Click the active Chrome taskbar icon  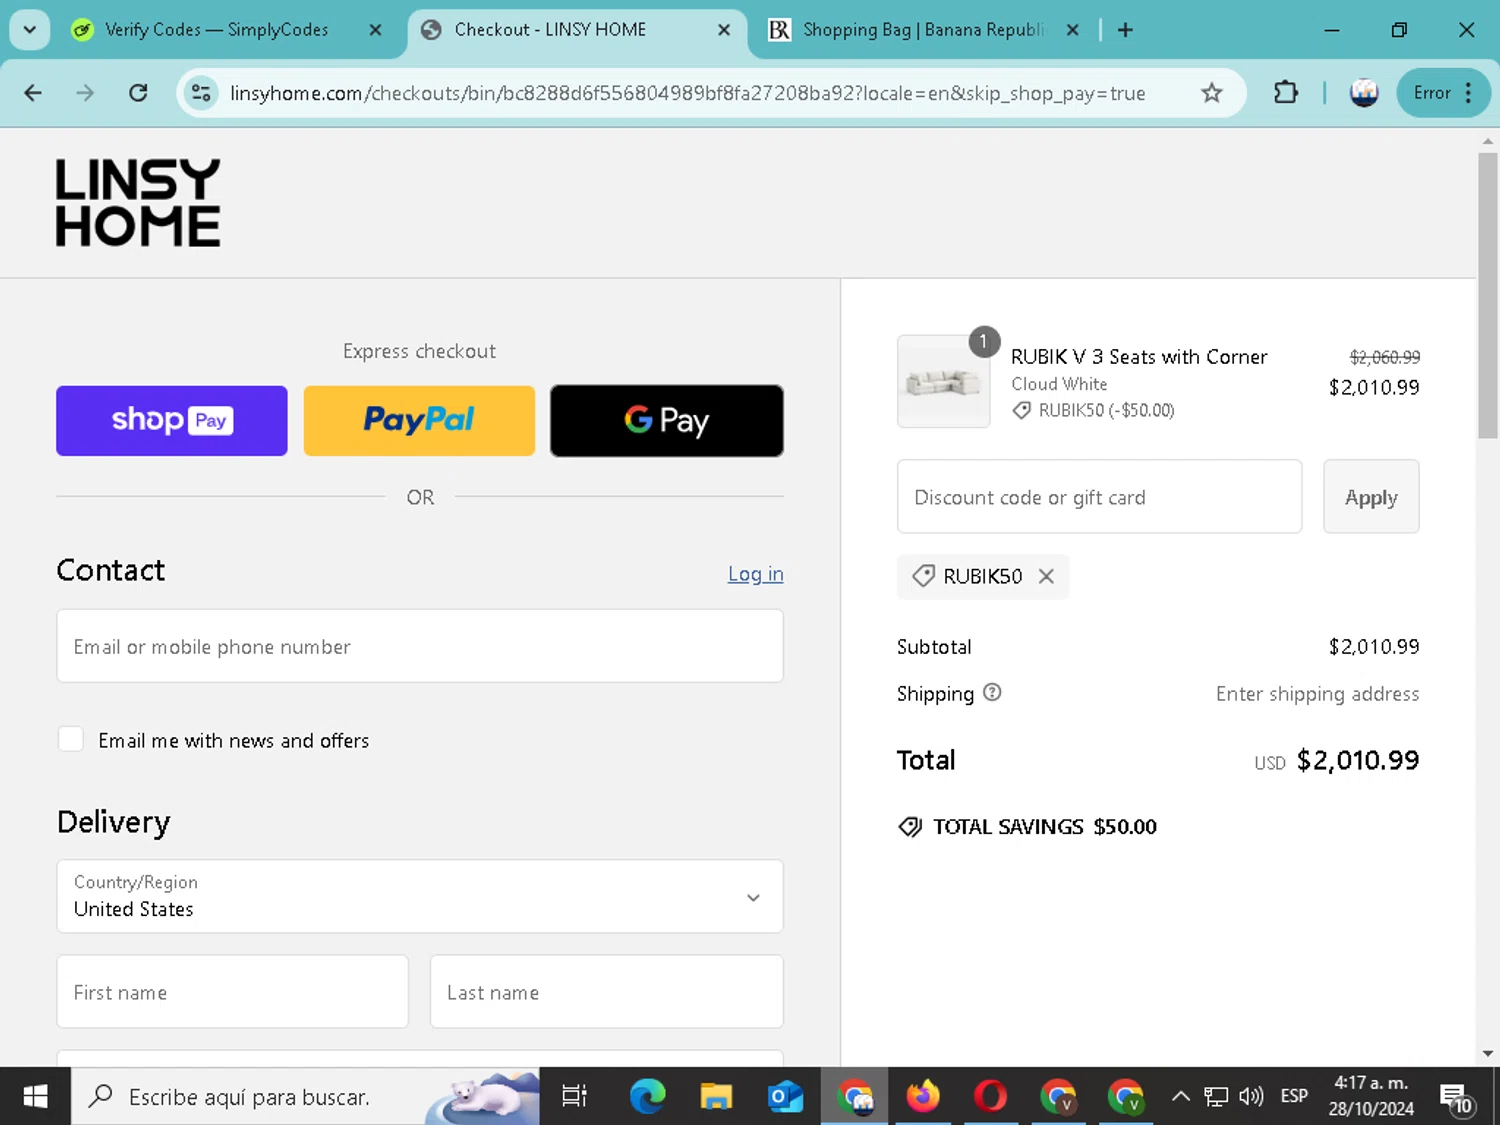(855, 1097)
